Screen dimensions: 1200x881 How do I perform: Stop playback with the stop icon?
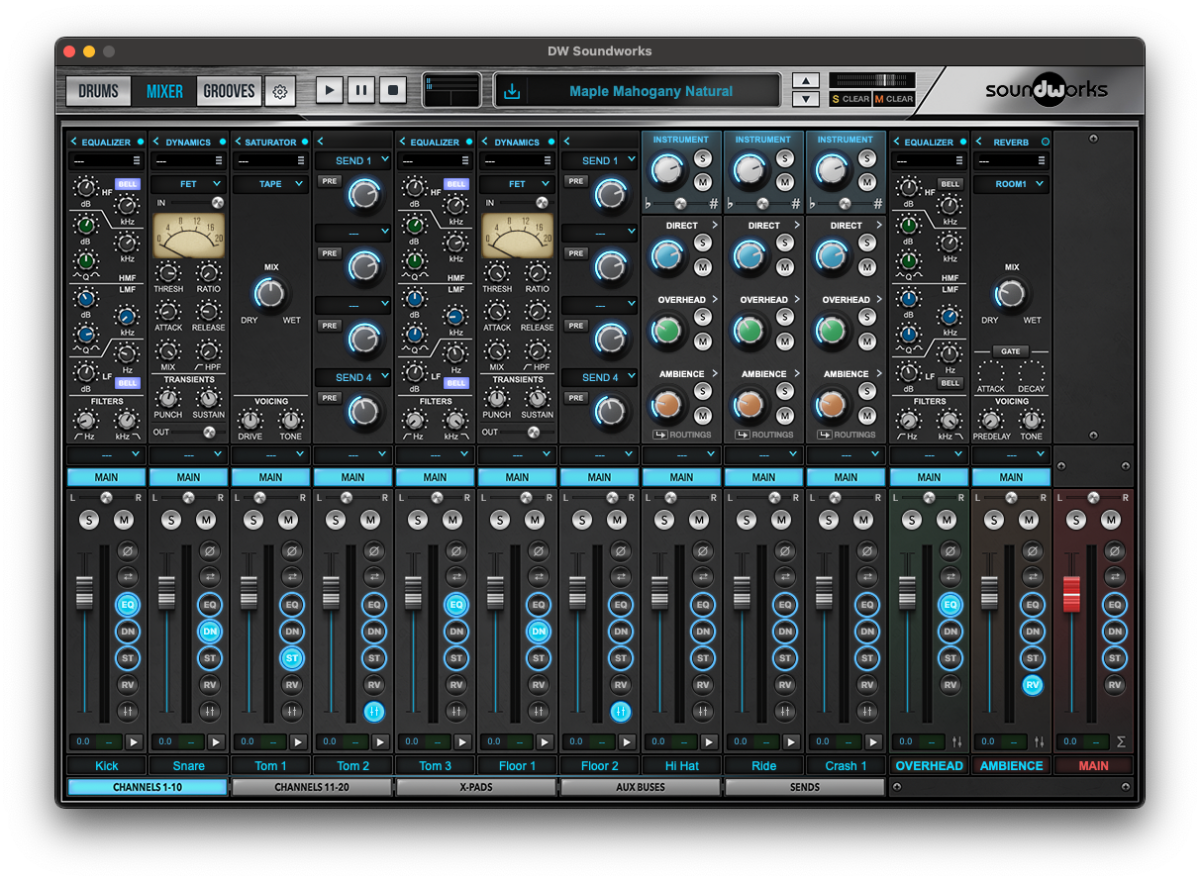[x=392, y=89]
